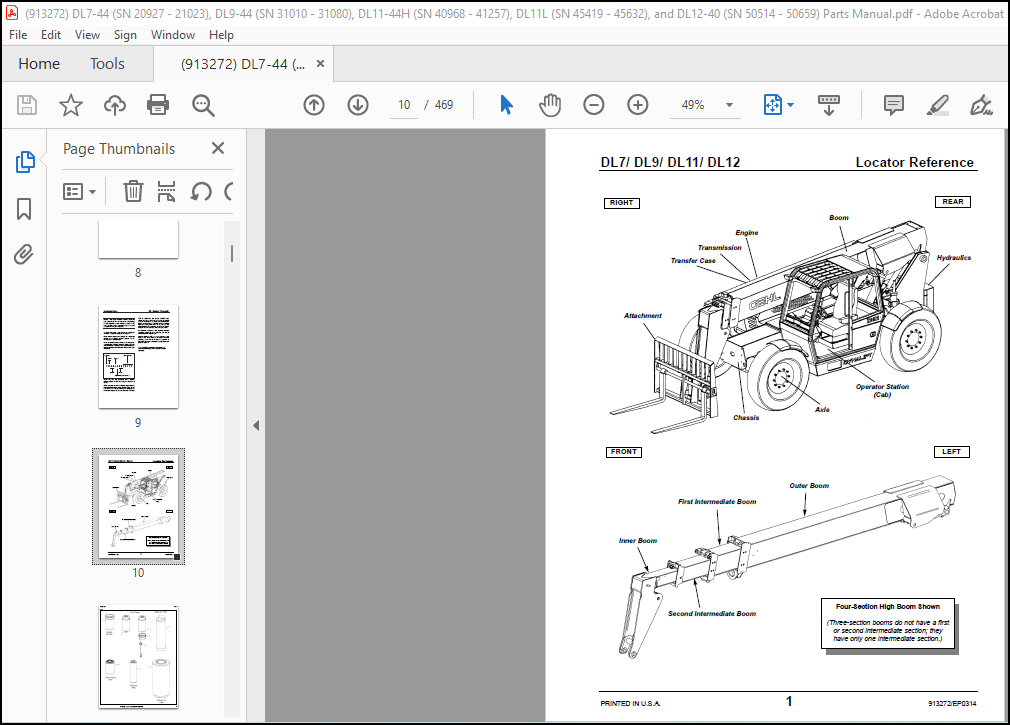Show Page Thumbnails sidebar icon
This screenshot has width=1010, height=725.
click(x=24, y=162)
